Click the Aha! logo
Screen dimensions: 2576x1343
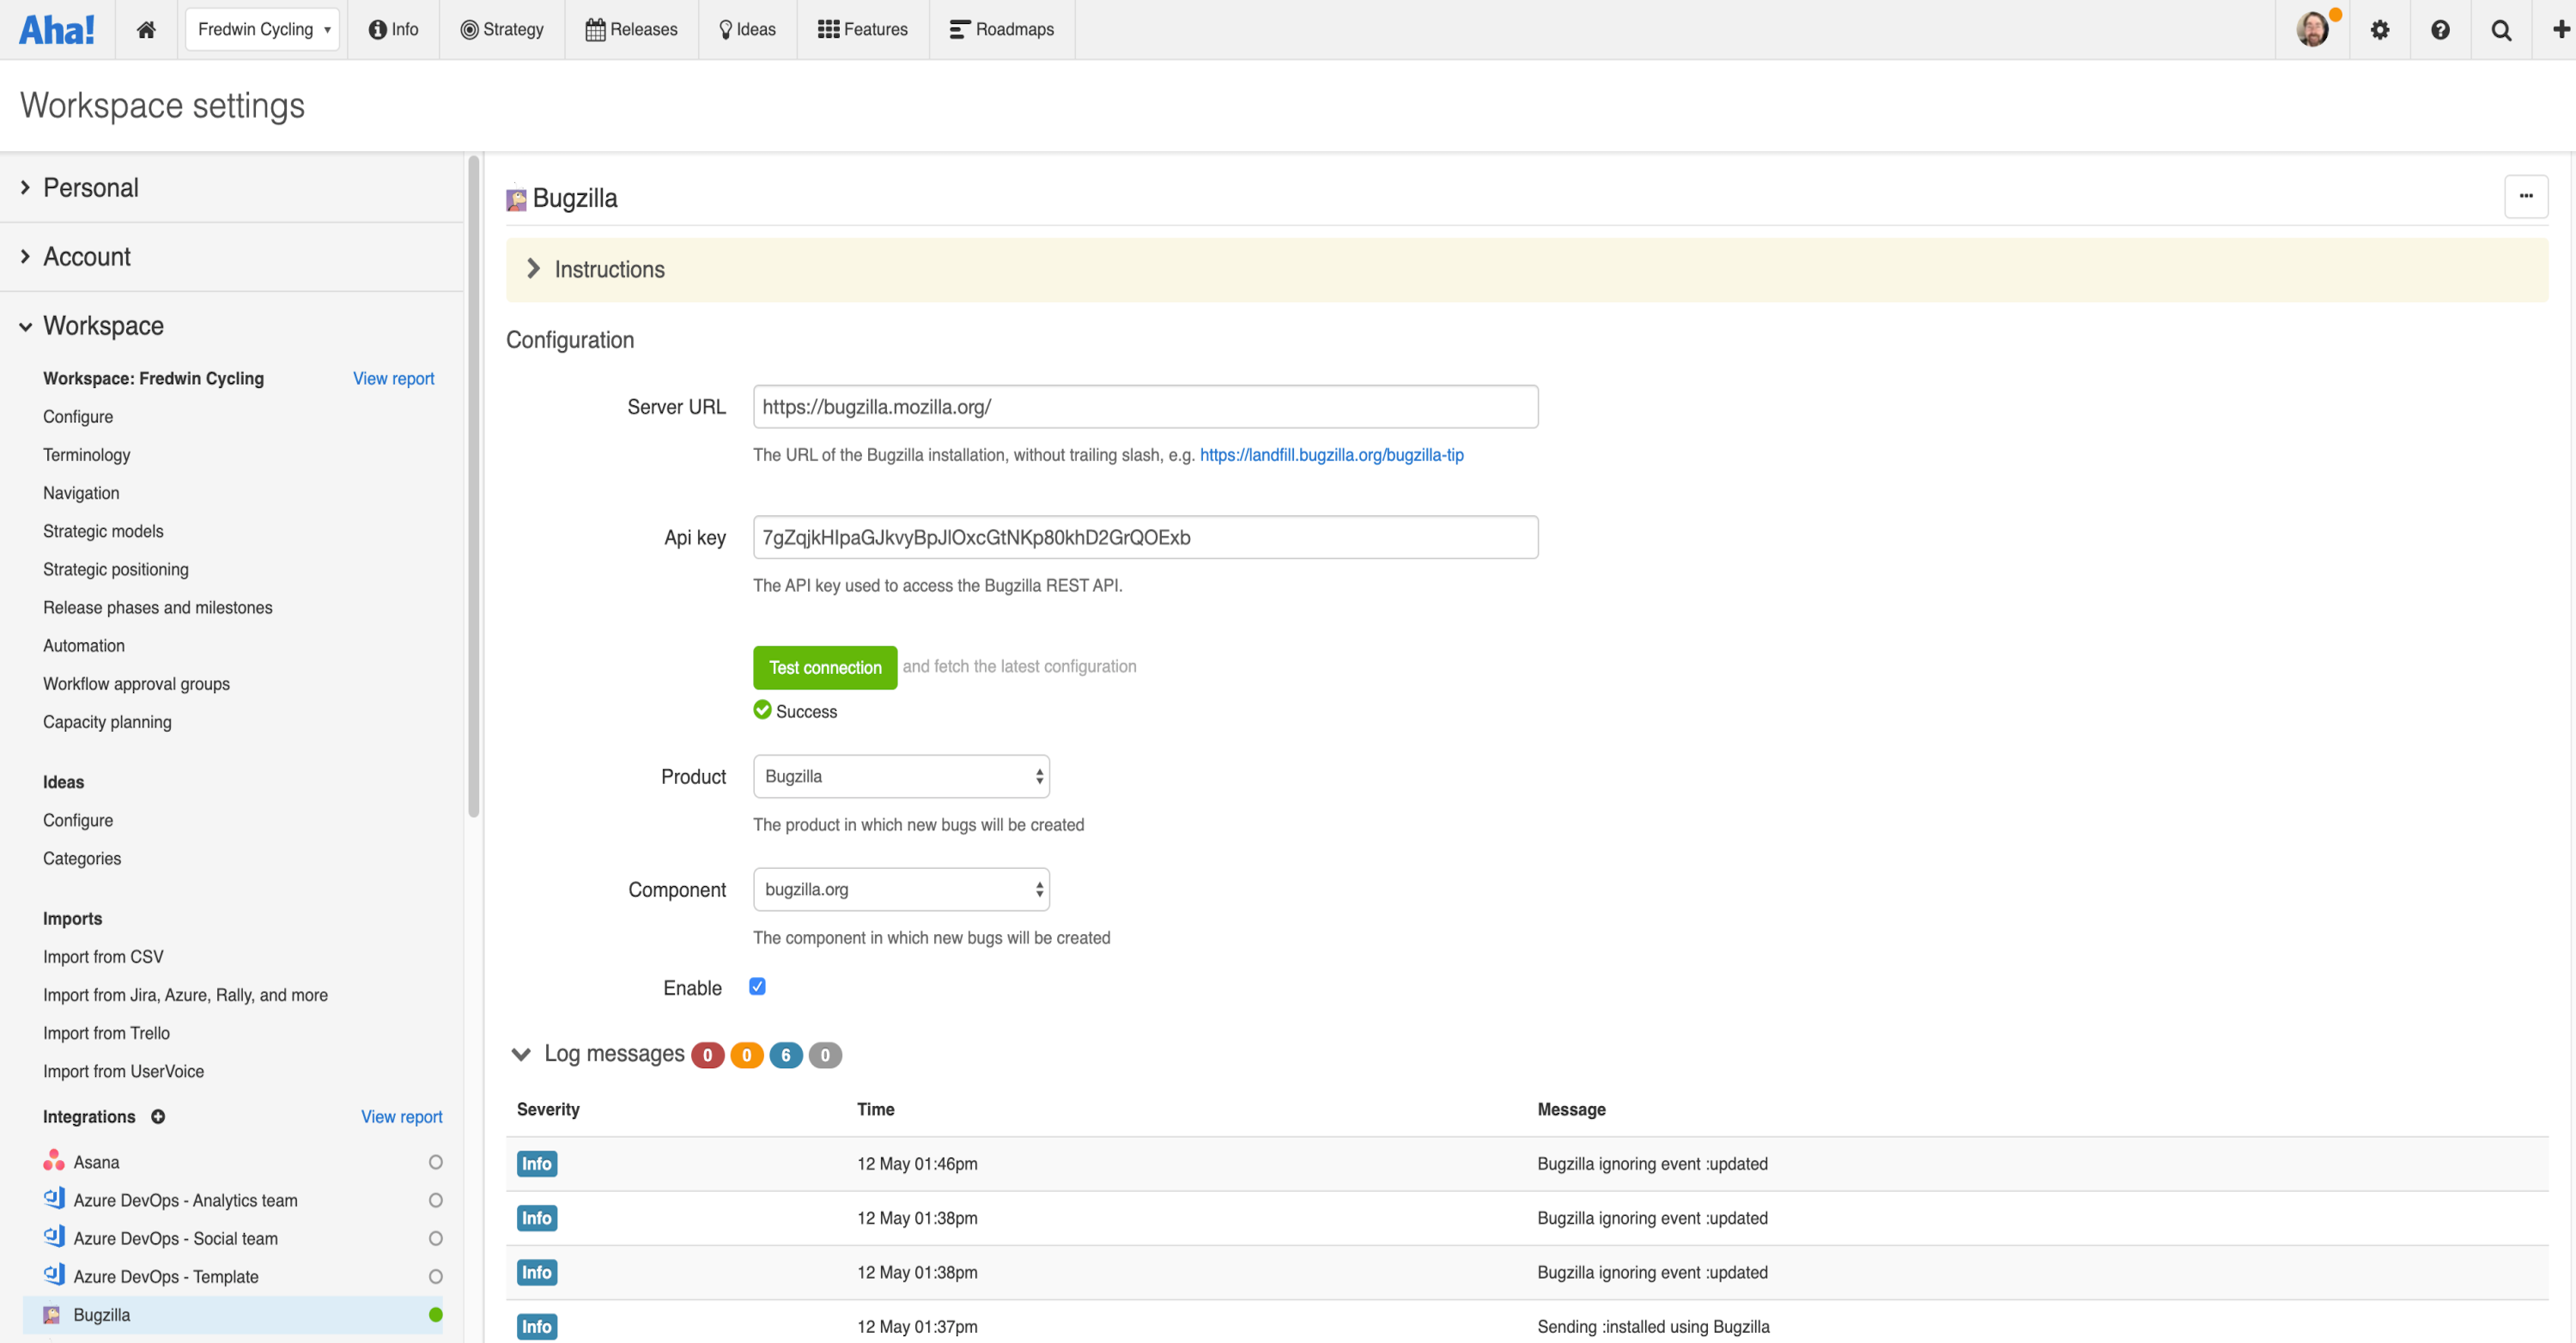[57, 29]
